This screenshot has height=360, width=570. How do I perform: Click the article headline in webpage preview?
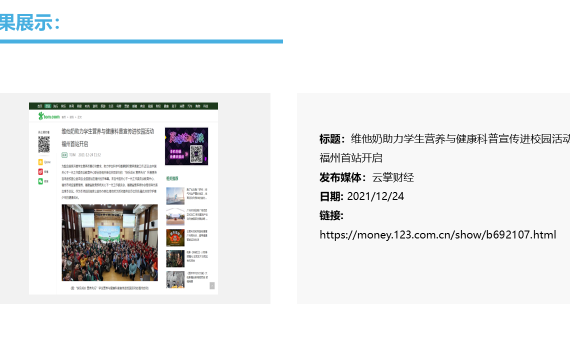tap(108, 137)
